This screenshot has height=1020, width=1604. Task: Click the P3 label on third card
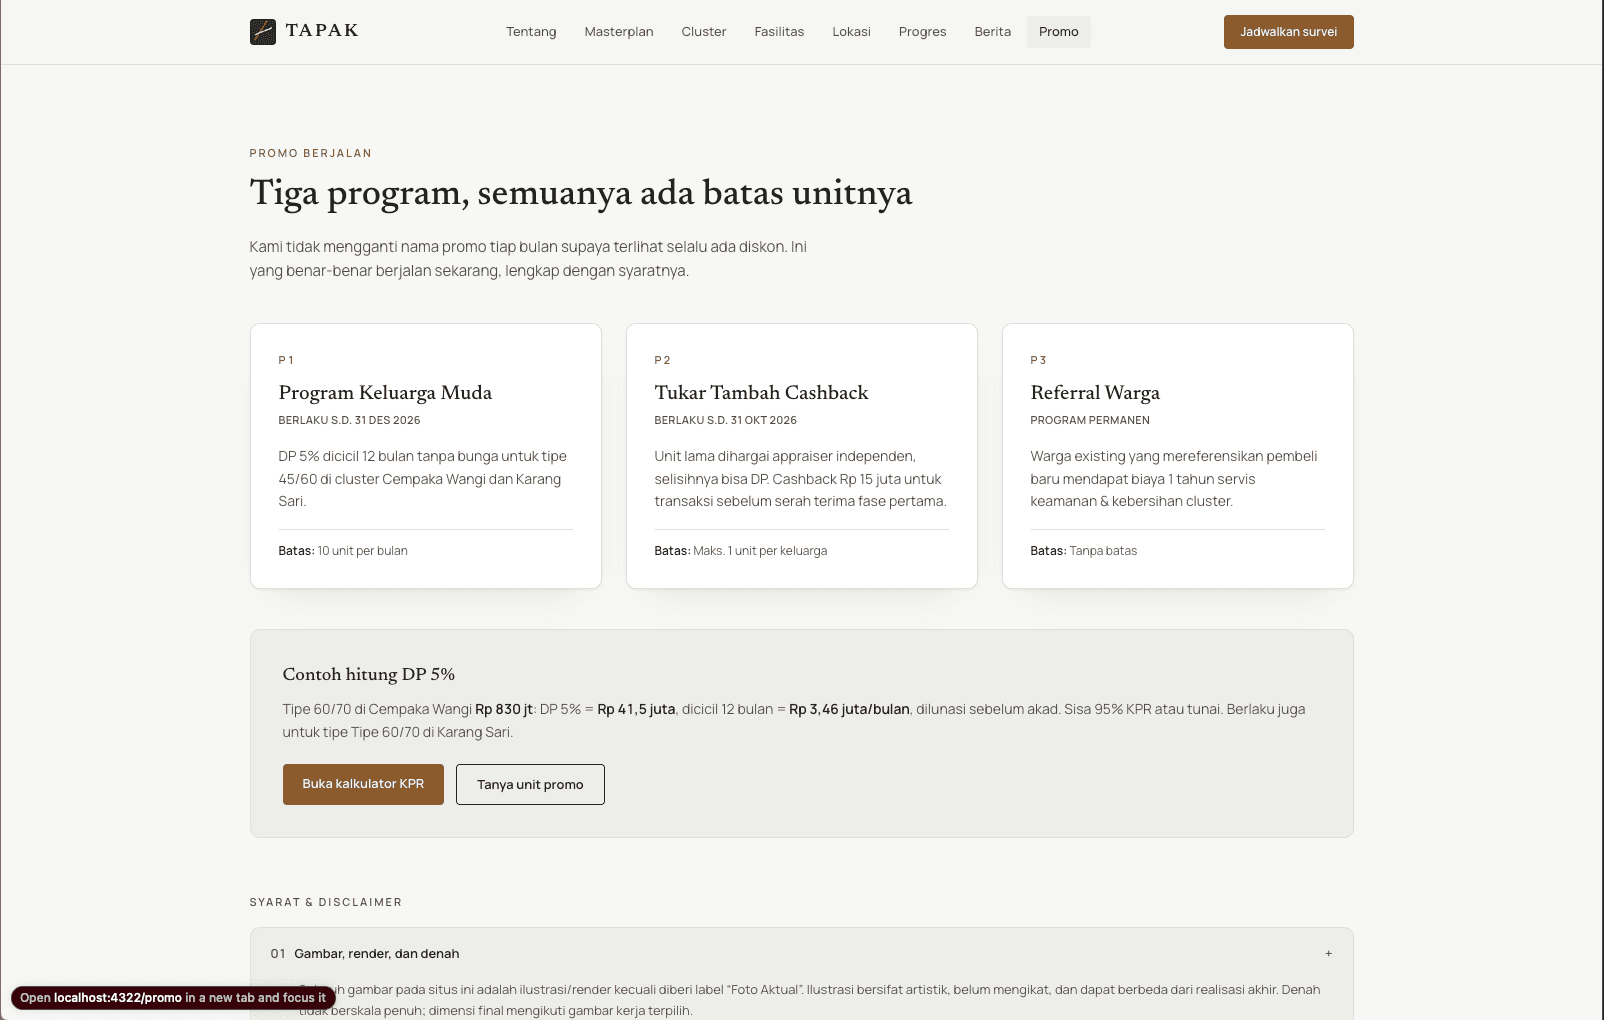coord(1038,360)
